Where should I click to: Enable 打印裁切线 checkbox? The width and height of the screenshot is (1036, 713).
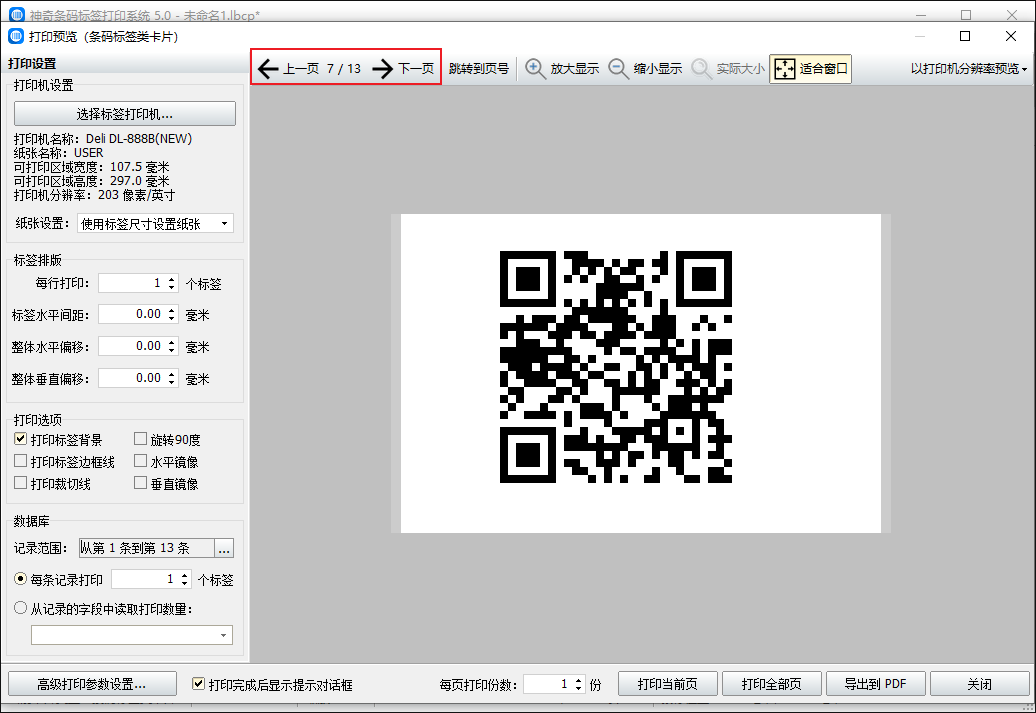(x=20, y=482)
